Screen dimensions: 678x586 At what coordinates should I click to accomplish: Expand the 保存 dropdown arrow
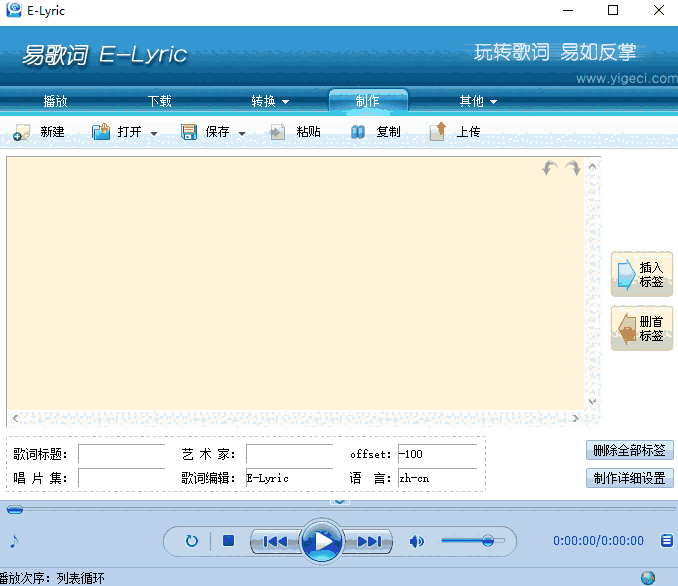coord(242,134)
